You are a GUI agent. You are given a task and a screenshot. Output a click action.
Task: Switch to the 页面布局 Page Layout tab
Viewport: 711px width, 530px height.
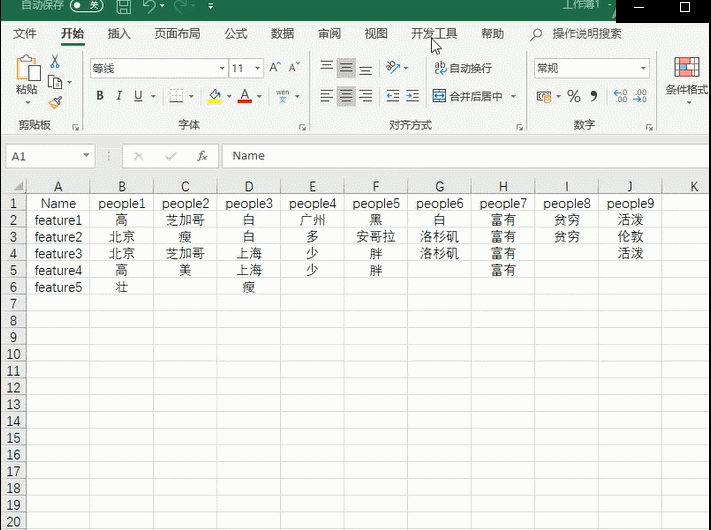click(x=177, y=34)
